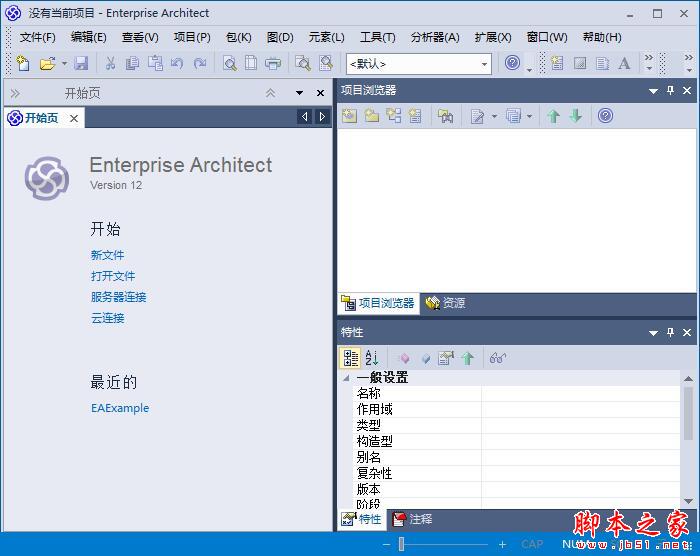Image resolution: width=700 pixels, height=556 pixels.
Task: Click New Diagram icon in Project Browser
Action: click(x=394, y=116)
